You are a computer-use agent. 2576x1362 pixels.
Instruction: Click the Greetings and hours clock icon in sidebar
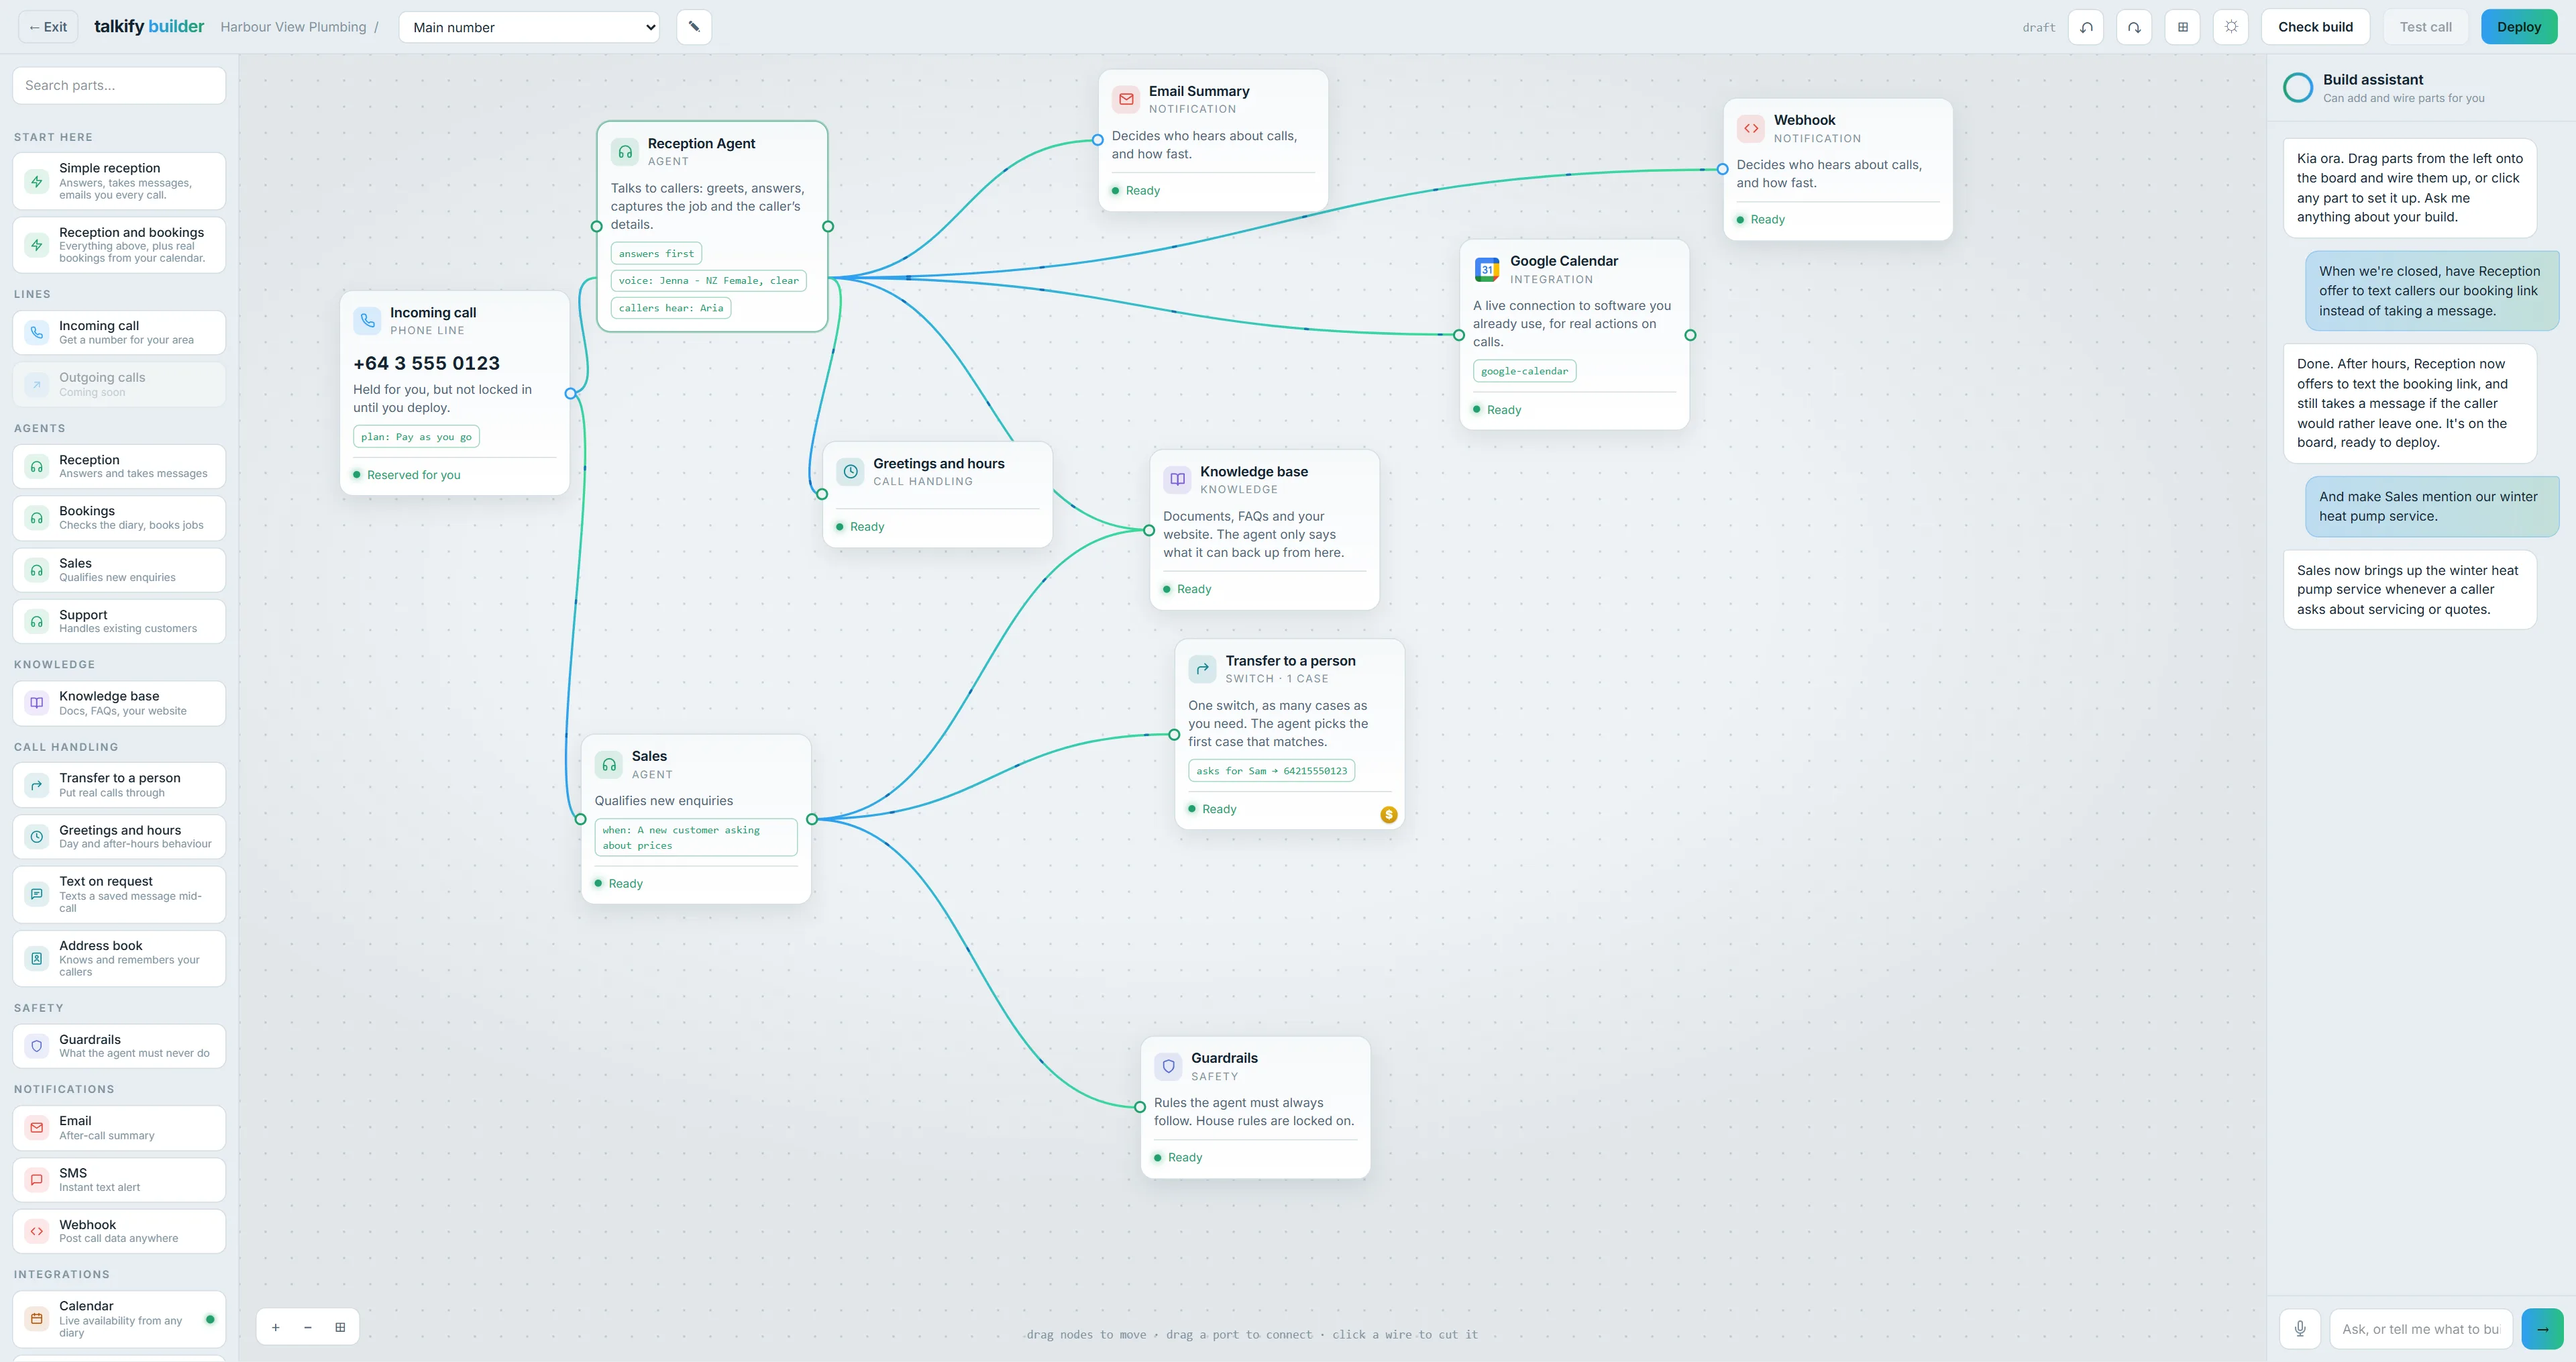pyautogui.click(x=37, y=837)
